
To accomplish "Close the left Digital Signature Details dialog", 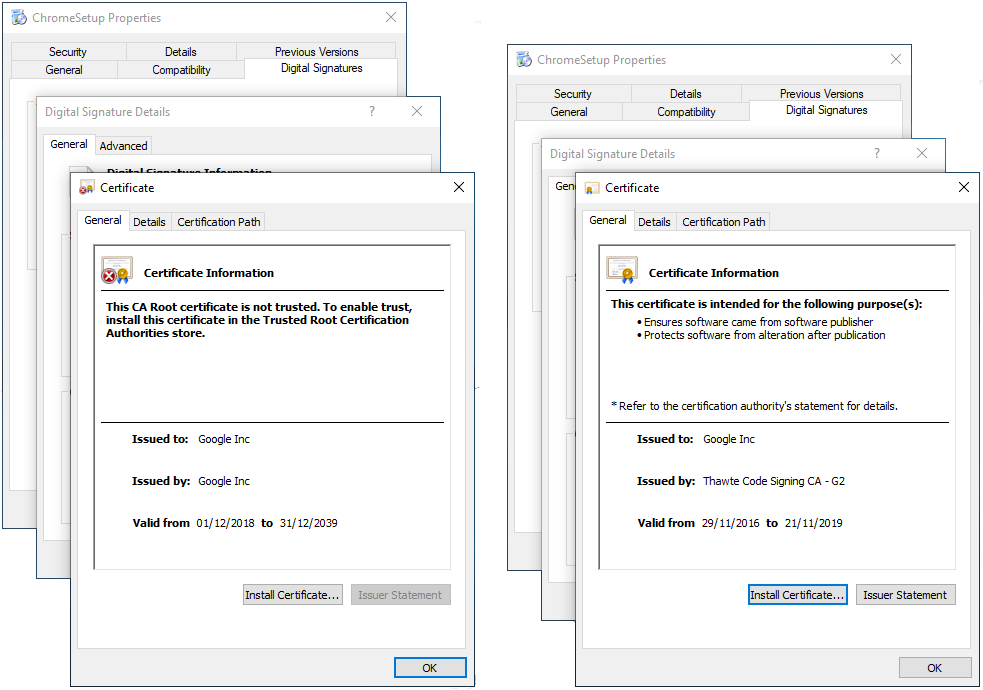I will (417, 112).
